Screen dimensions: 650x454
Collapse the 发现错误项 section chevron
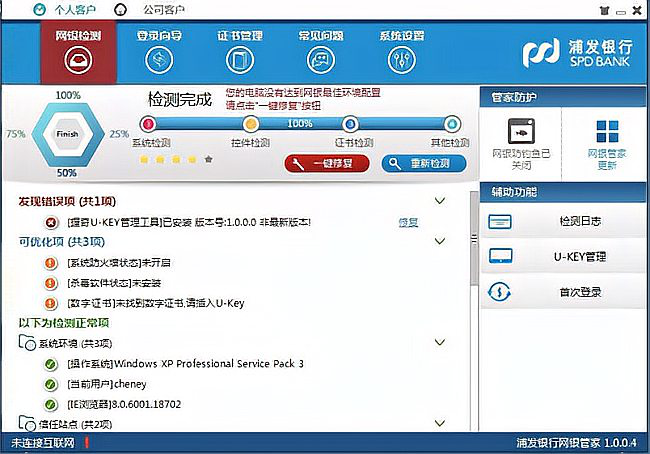[x=440, y=201]
